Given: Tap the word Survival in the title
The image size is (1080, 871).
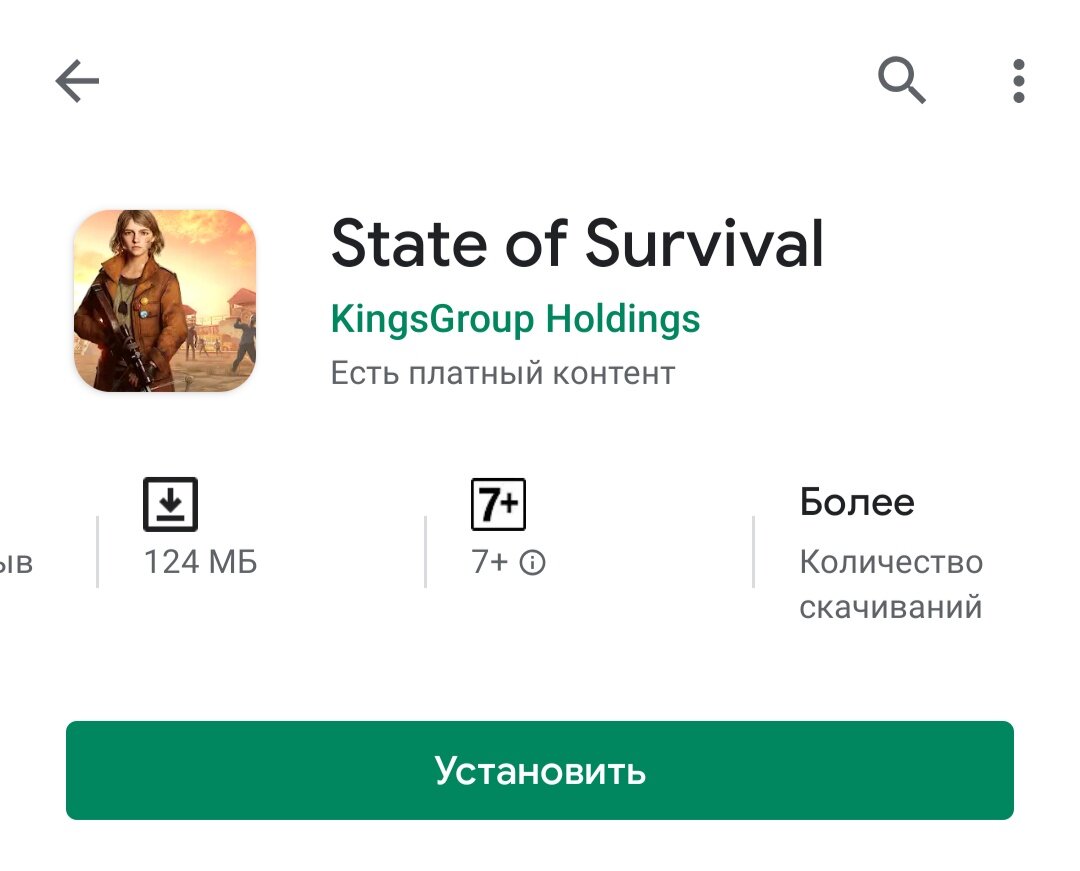Looking at the screenshot, I should pos(704,243).
